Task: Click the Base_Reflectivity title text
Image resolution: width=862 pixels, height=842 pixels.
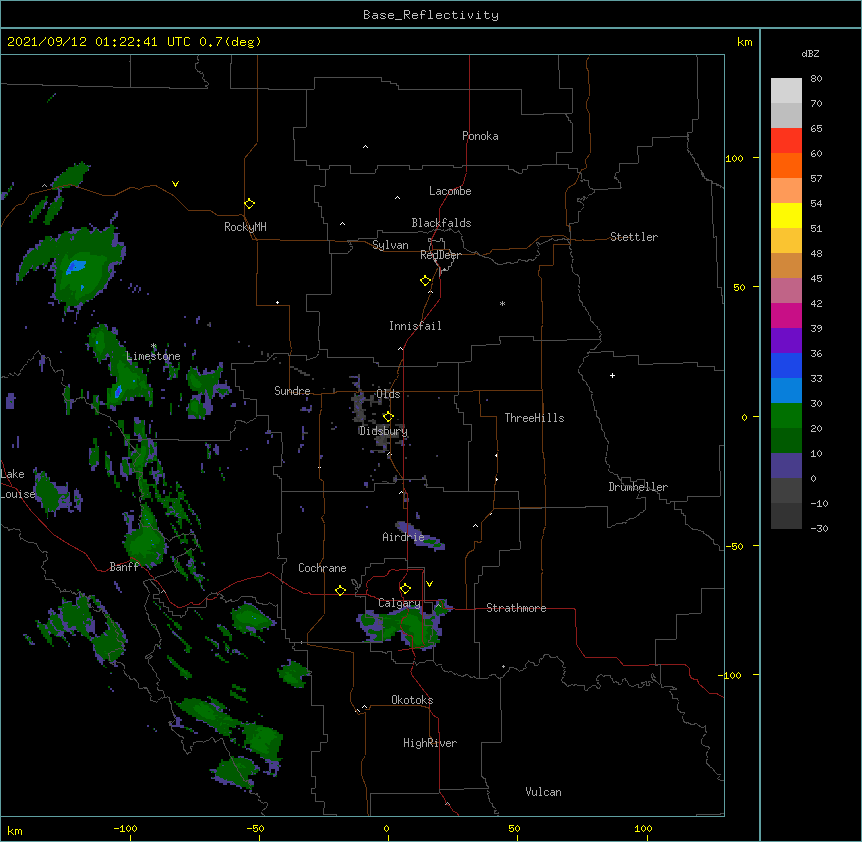Action: tap(430, 15)
